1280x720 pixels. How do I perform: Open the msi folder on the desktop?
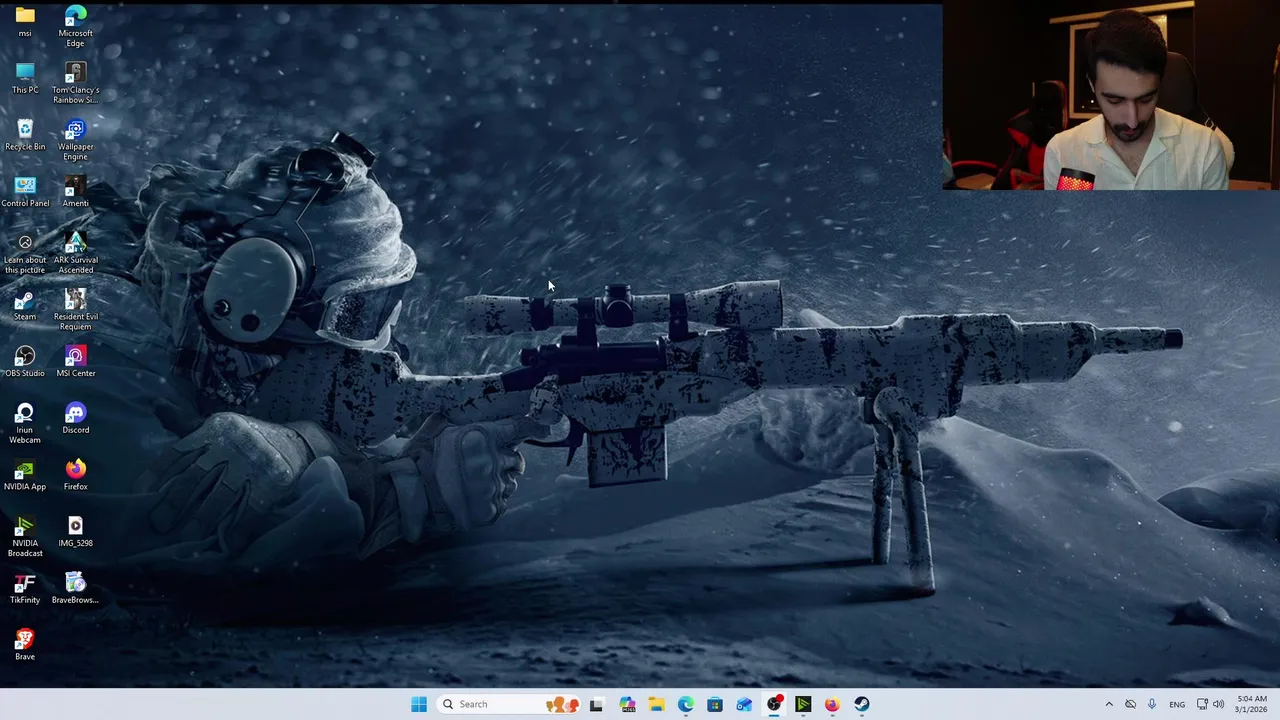click(25, 22)
